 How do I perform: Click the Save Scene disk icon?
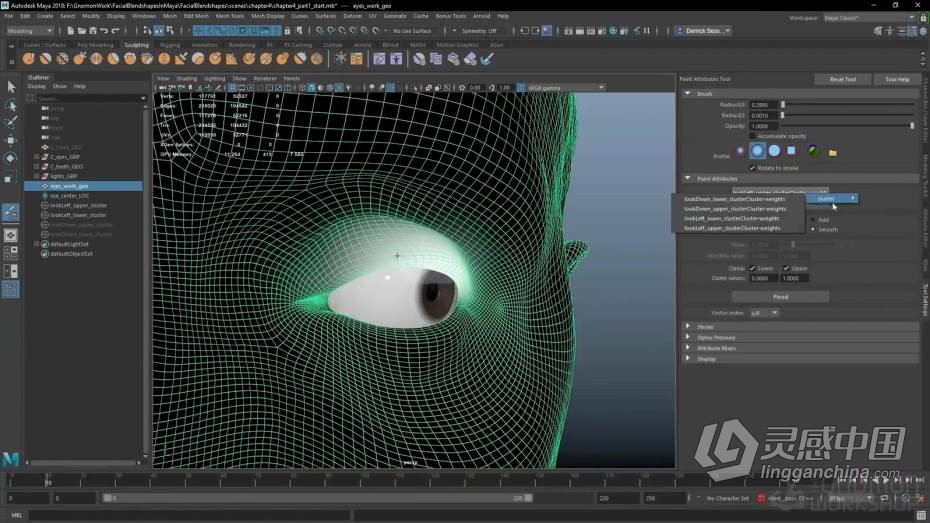93,31
